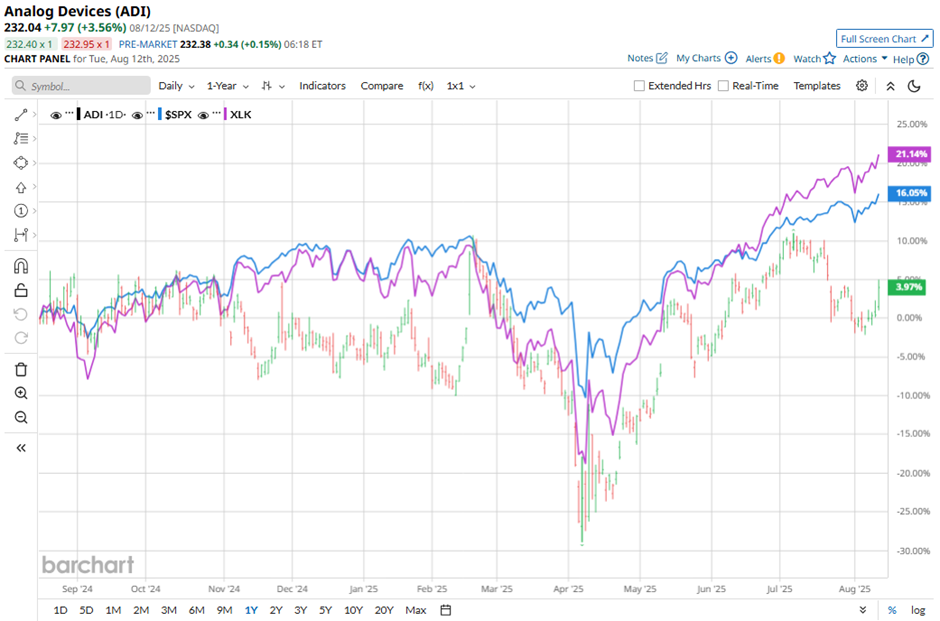Open XLK series options ellipsis
Screen dimensions: 940x621
tap(217, 113)
